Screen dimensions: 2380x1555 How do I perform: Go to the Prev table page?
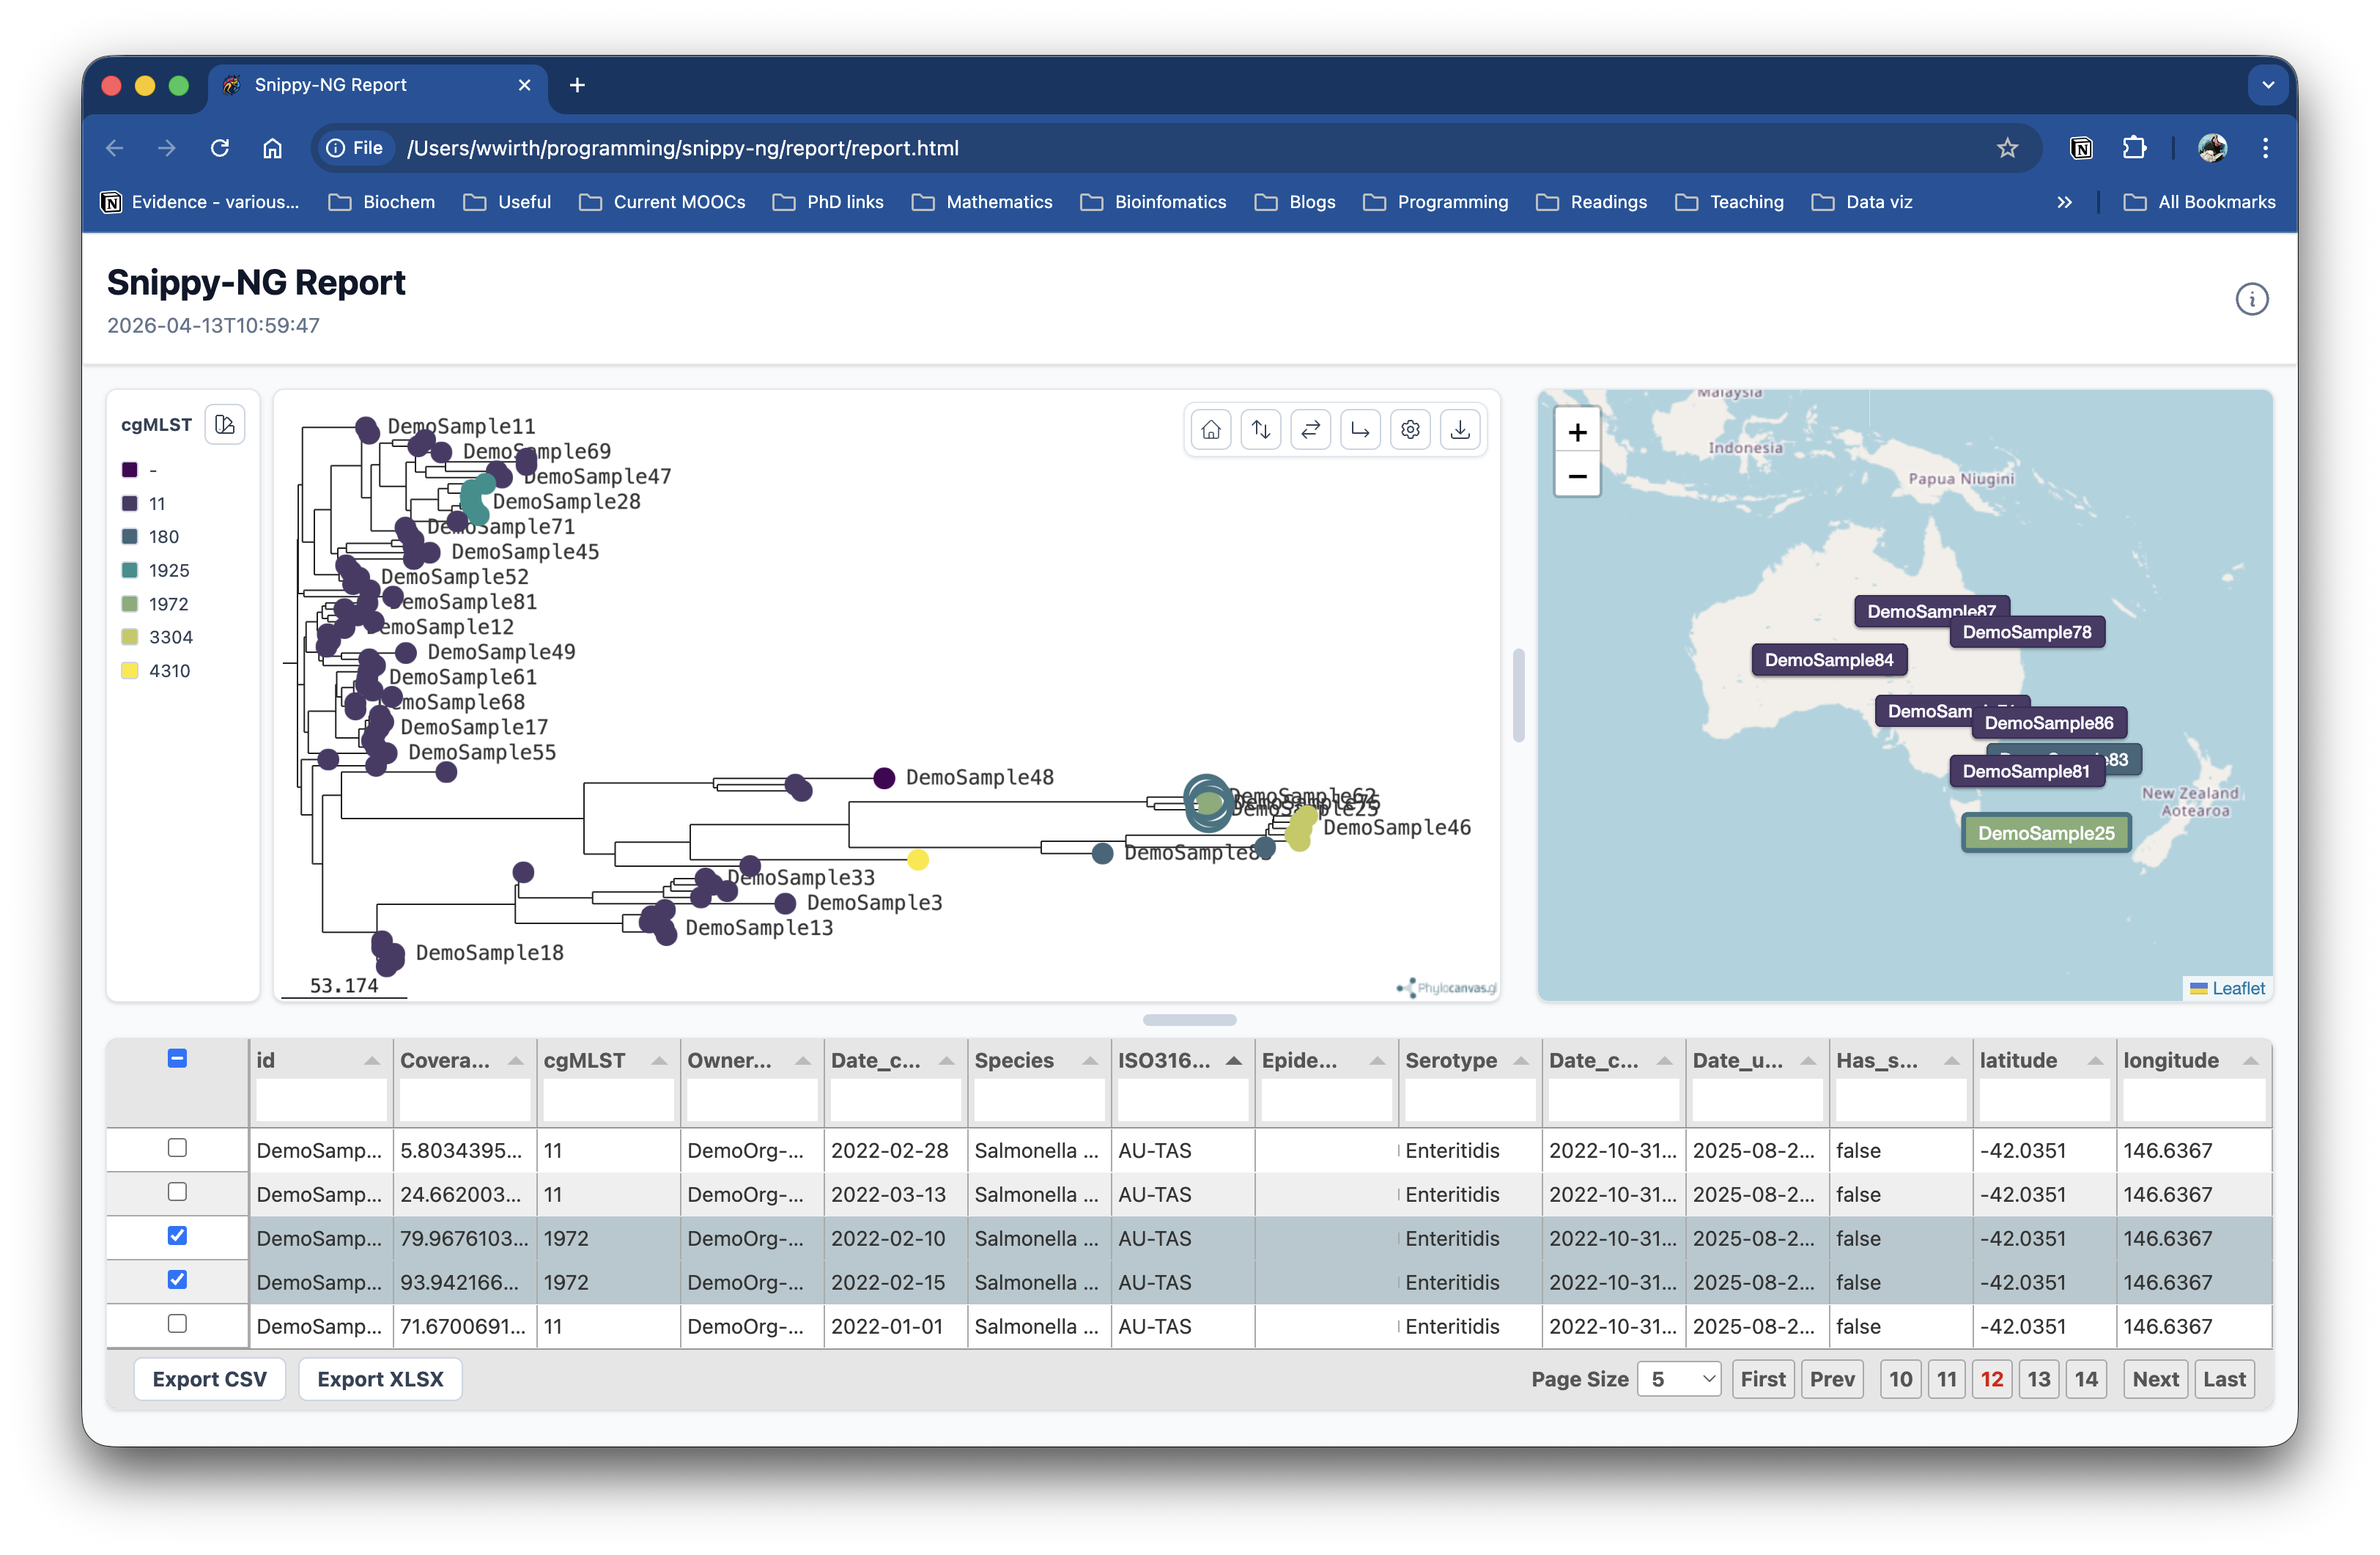(x=1832, y=1379)
